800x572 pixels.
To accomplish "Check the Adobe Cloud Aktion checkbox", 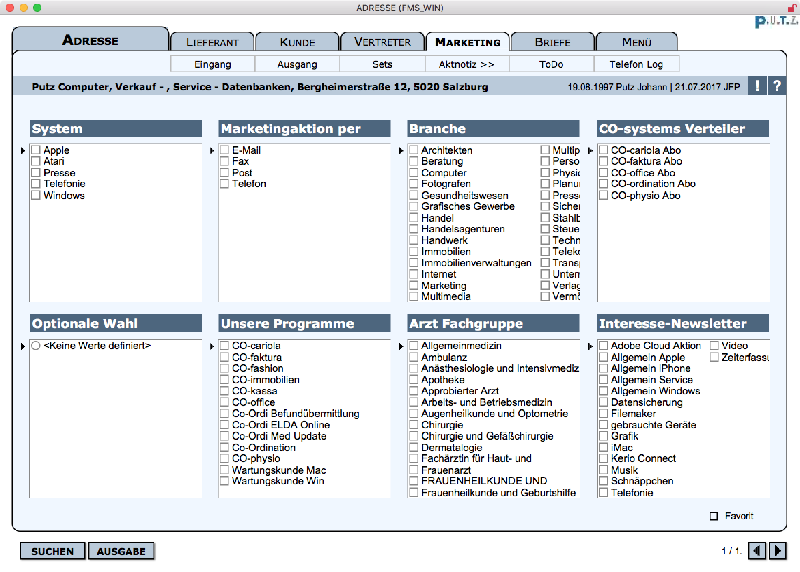I will coord(604,345).
